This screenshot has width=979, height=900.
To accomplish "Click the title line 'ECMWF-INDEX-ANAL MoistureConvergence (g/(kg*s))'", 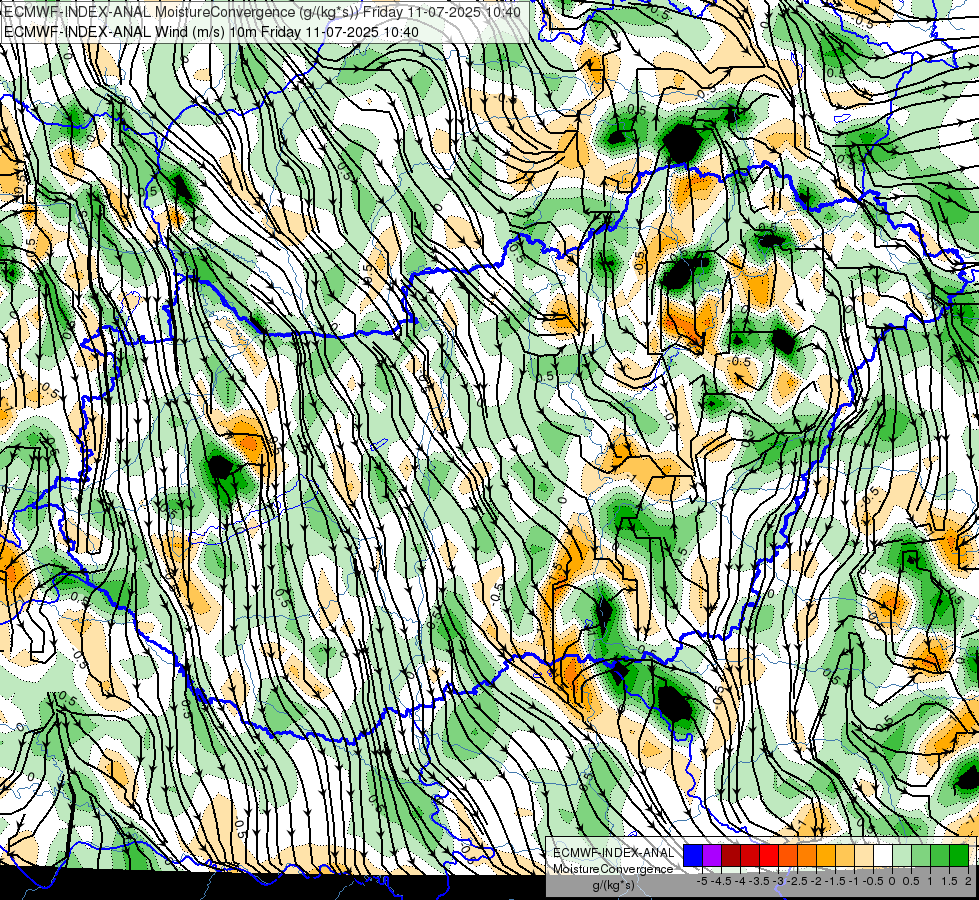I will point(180,12).
